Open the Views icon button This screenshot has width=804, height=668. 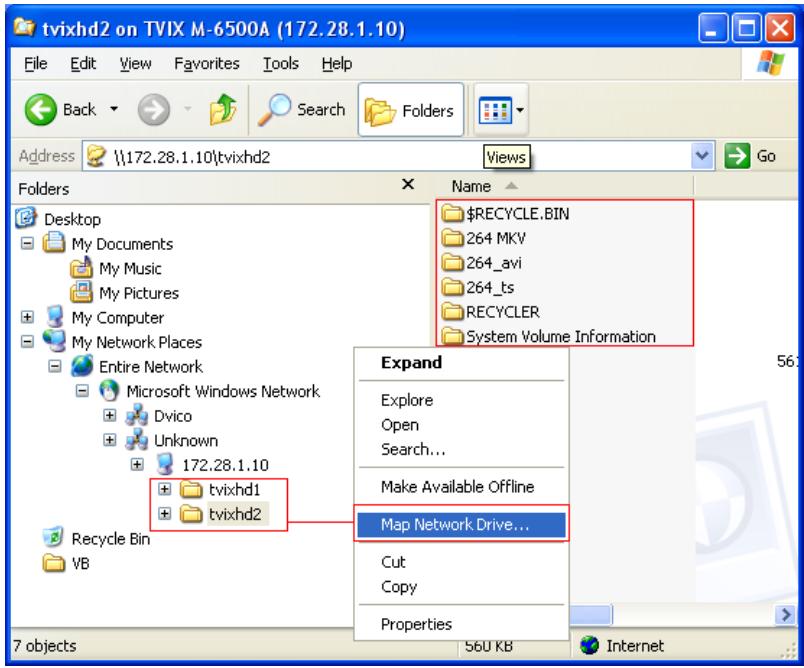[x=495, y=110]
